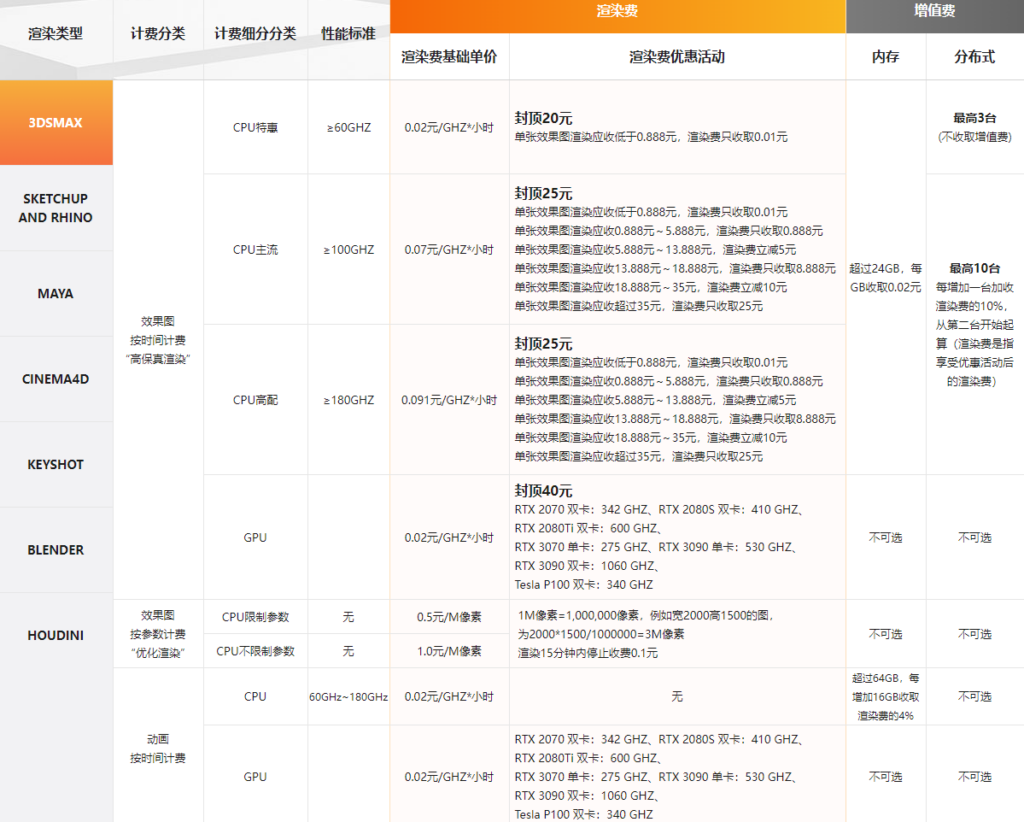The height and width of the screenshot is (822, 1024).
Task: Click the 0.07元/GHZ*小时 price
Action: tap(449, 249)
